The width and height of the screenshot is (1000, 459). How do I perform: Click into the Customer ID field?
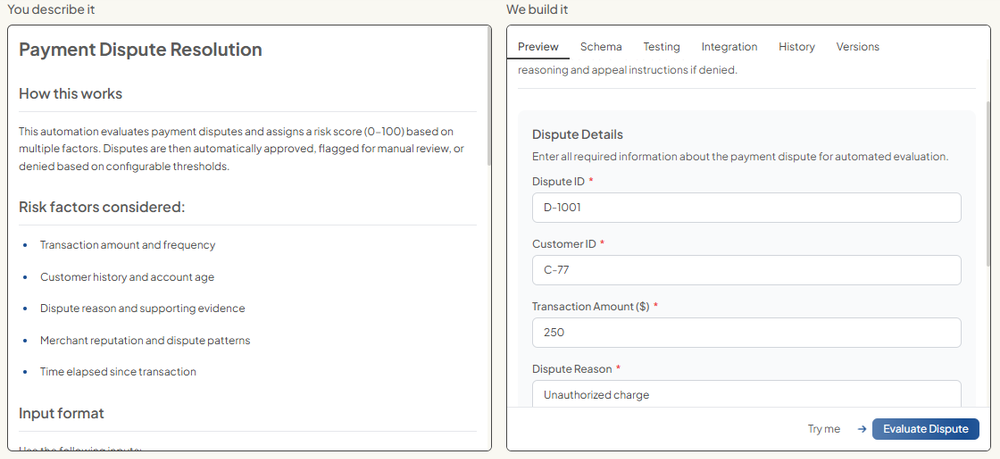(746, 270)
